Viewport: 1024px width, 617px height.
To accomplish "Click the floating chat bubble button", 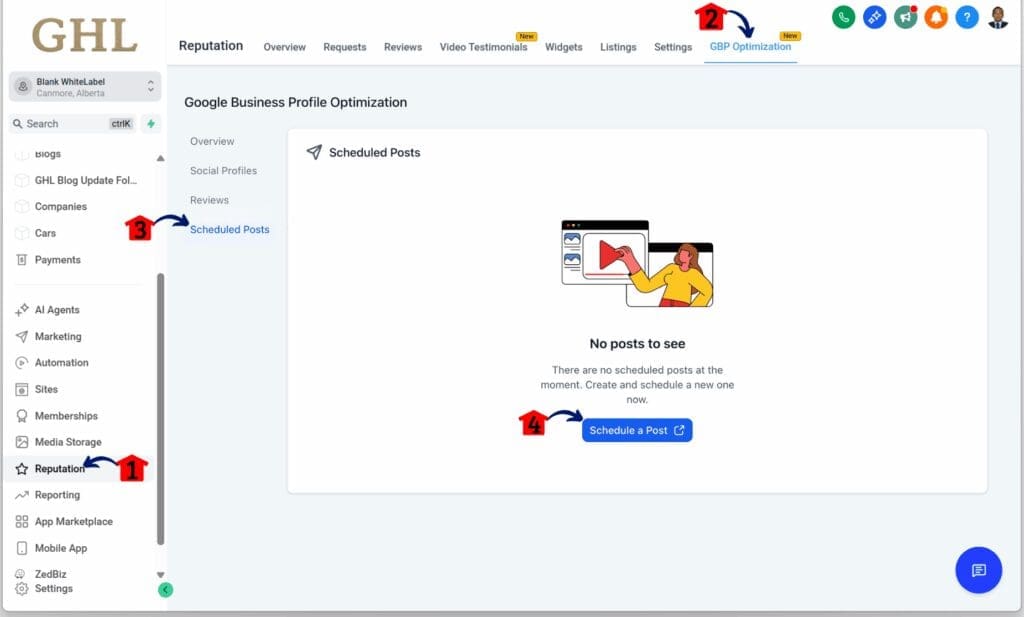I will [978, 570].
